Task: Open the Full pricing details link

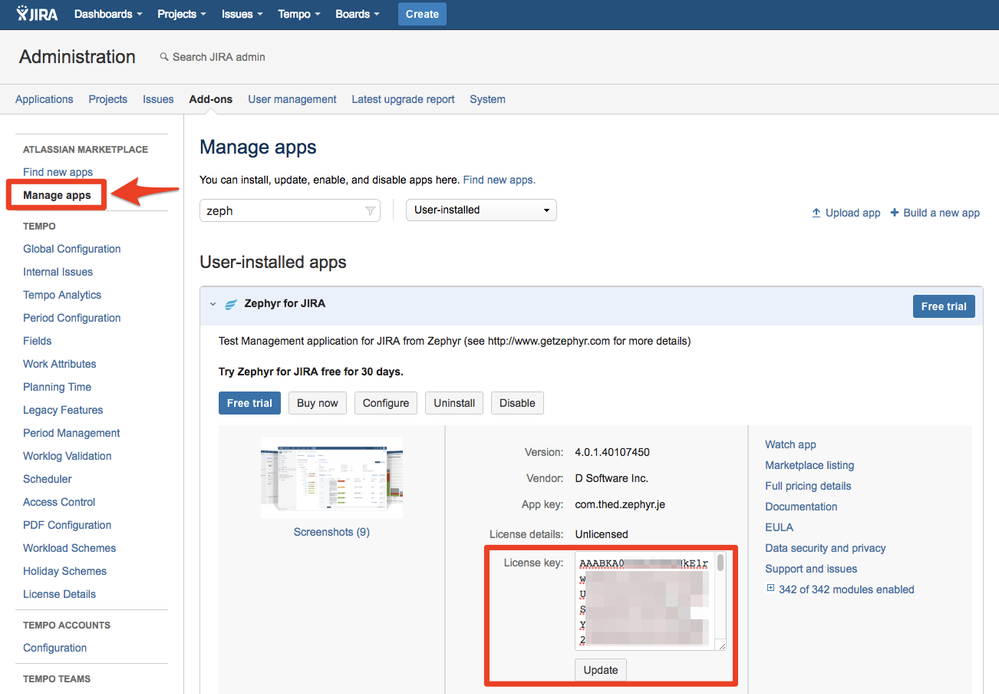Action: (808, 486)
